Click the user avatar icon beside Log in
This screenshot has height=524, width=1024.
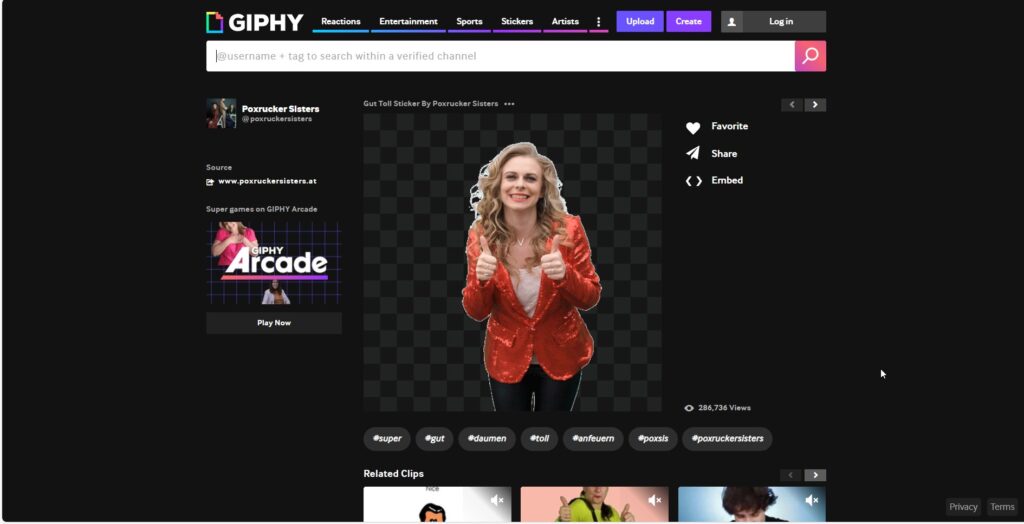(731, 22)
